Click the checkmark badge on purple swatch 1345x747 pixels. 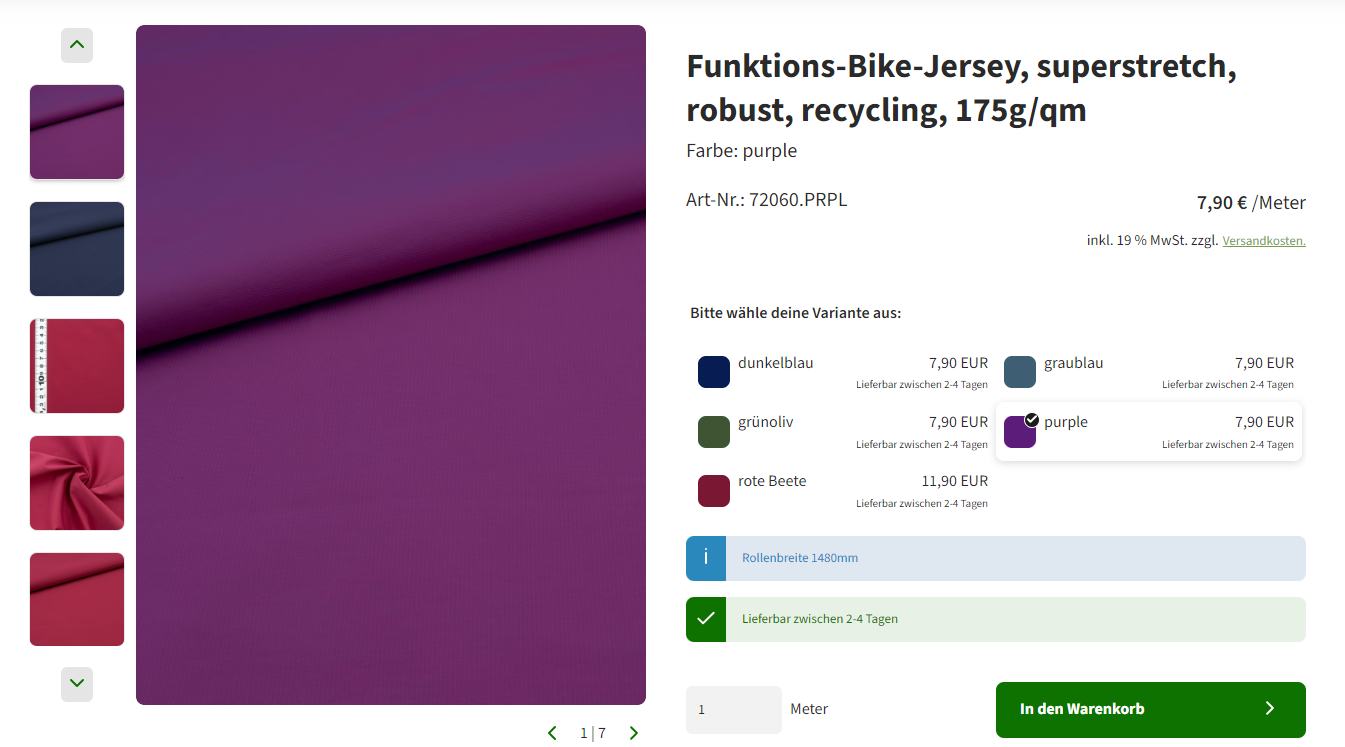pyautogui.click(x=1032, y=420)
